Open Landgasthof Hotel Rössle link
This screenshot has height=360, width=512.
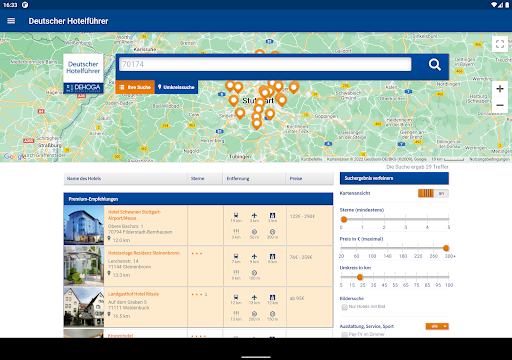tap(133, 294)
